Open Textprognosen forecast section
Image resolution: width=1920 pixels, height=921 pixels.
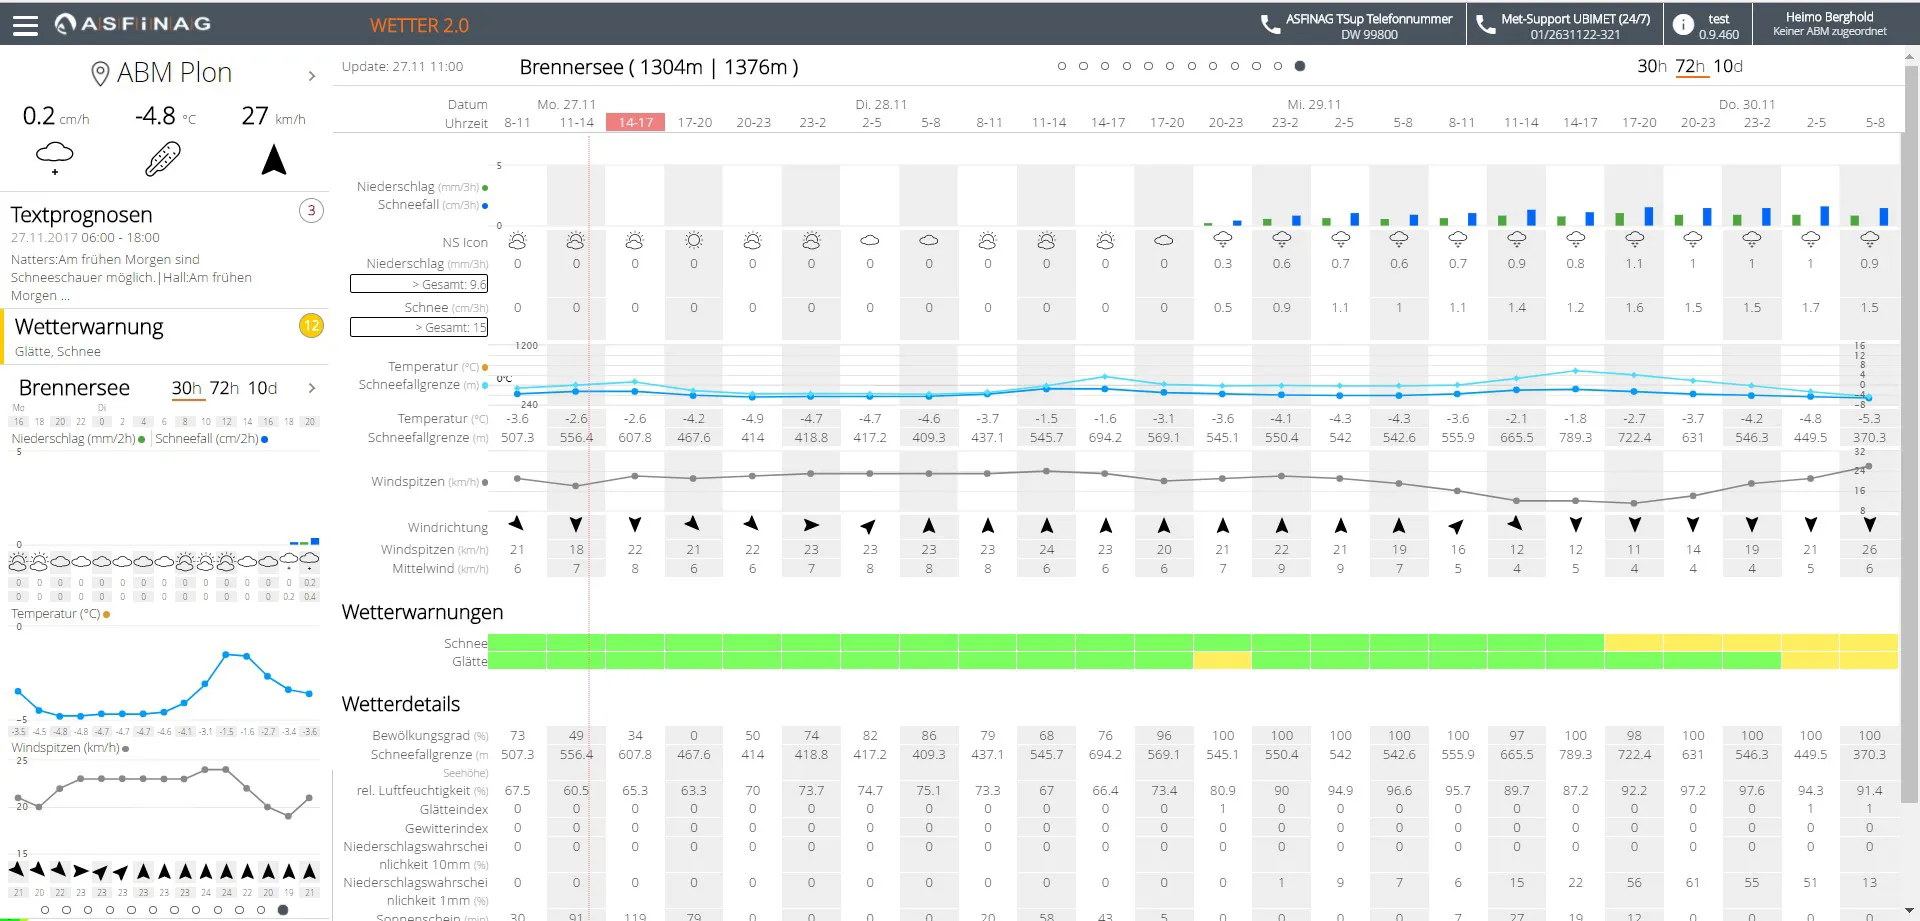click(x=82, y=215)
